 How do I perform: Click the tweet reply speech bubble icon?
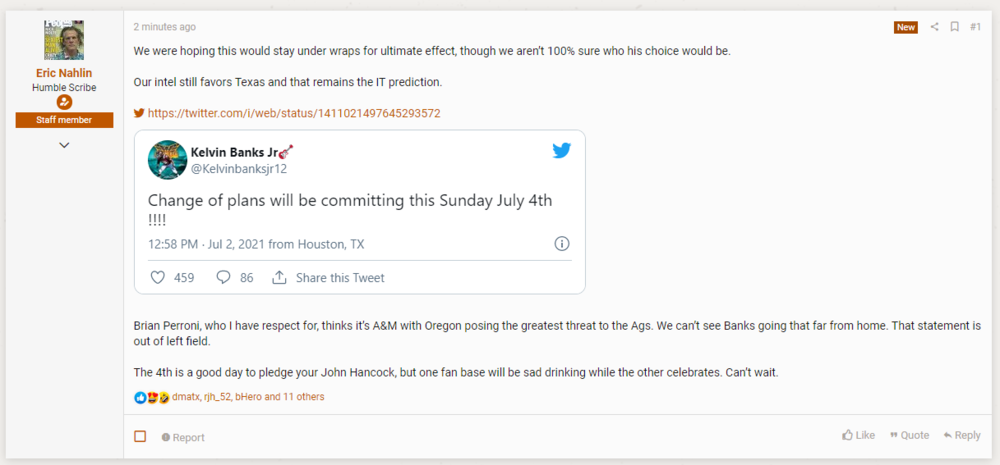pos(224,277)
